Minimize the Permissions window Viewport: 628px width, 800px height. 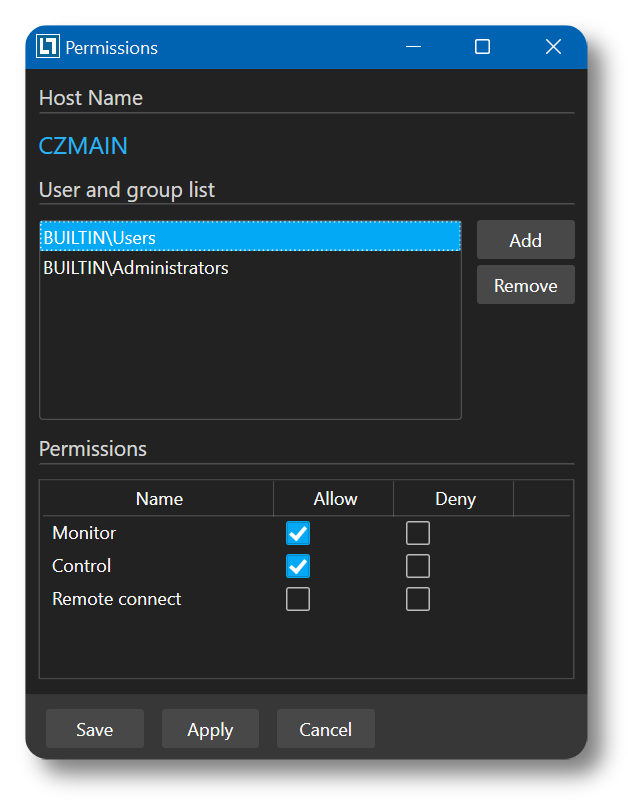(x=413, y=47)
